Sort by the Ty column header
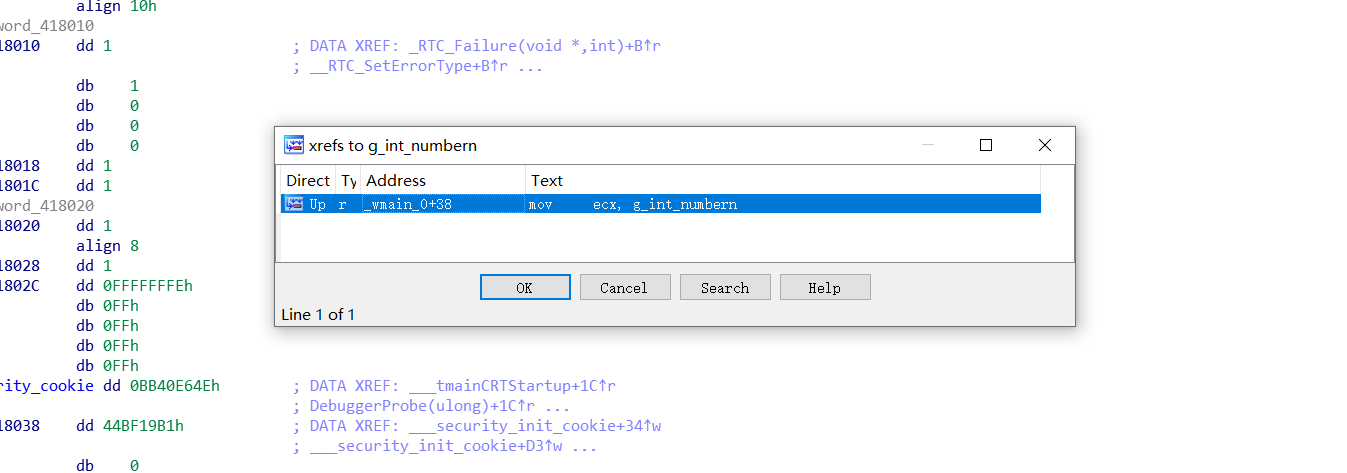The width and height of the screenshot is (1347, 473). click(x=348, y=181)
